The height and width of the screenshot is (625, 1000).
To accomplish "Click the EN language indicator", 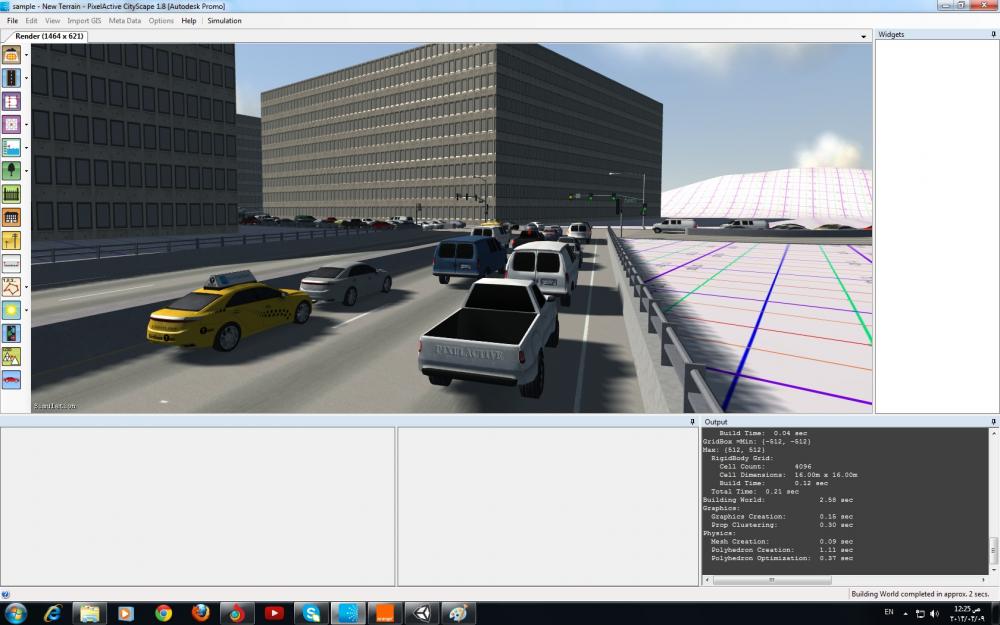I will (888, 612).
